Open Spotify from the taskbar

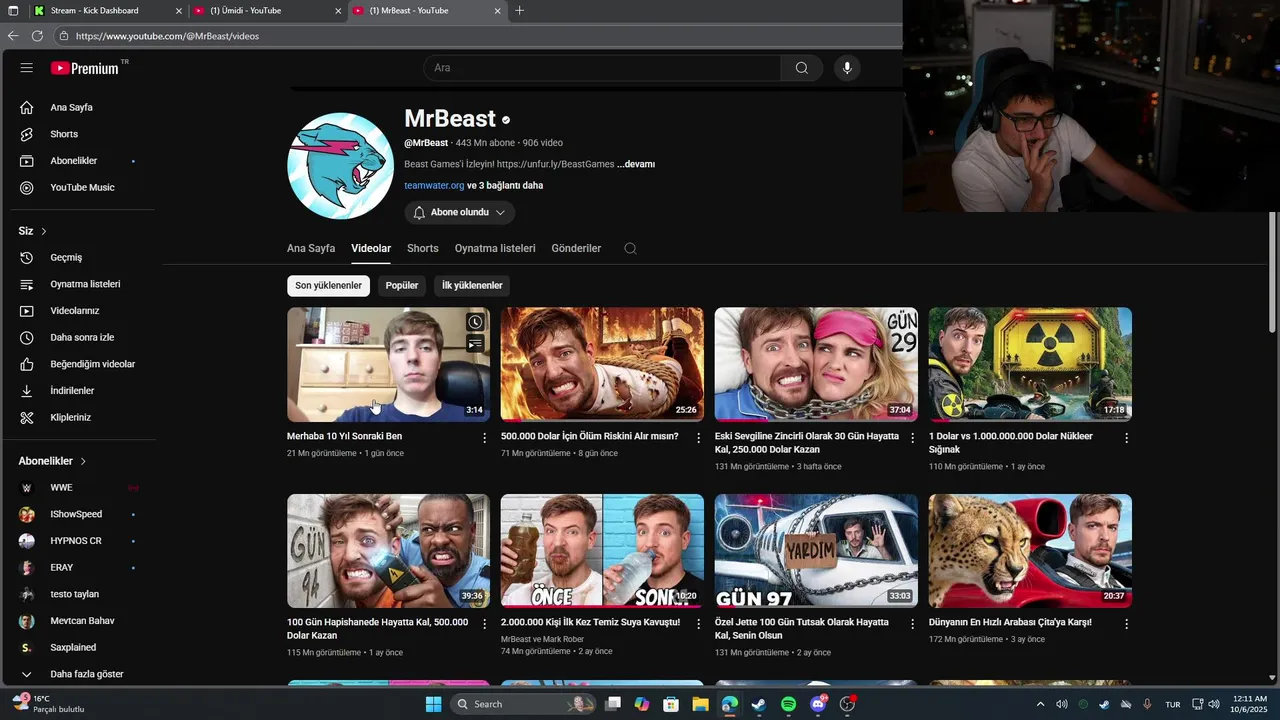[788, 704]
